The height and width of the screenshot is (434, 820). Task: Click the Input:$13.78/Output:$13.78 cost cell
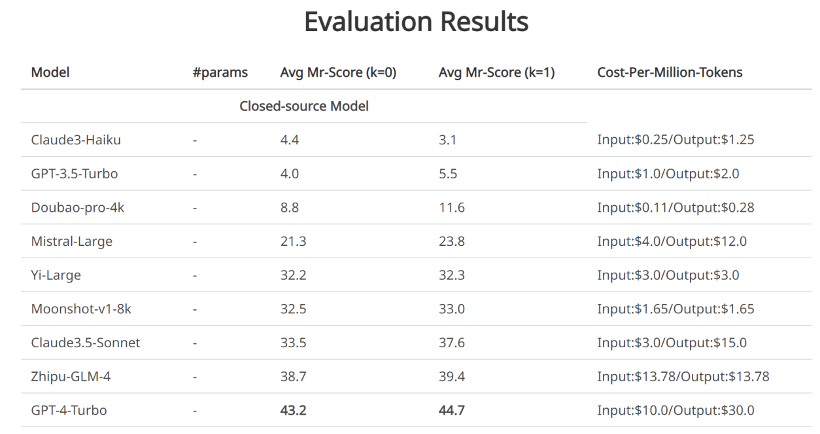(682, 377)
